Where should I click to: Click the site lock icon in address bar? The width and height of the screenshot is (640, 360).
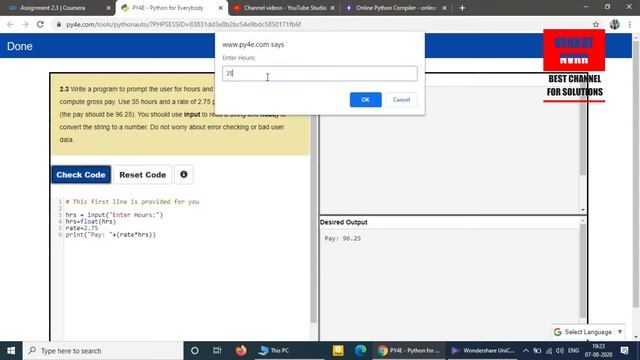pyautogui.click(x=59, y=24)
